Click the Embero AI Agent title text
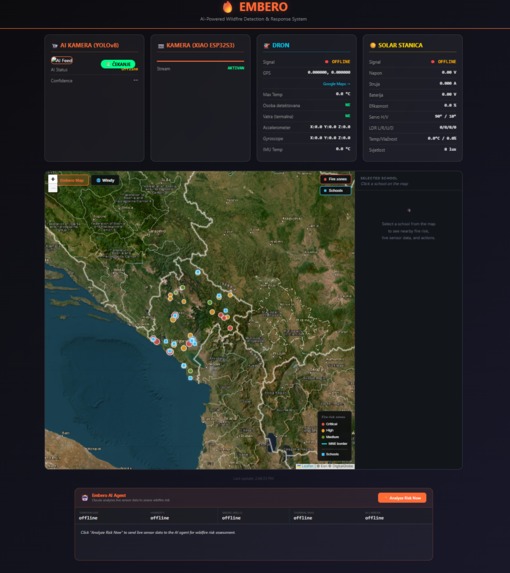This screenshot has width=510, height=573. [109, 495]
